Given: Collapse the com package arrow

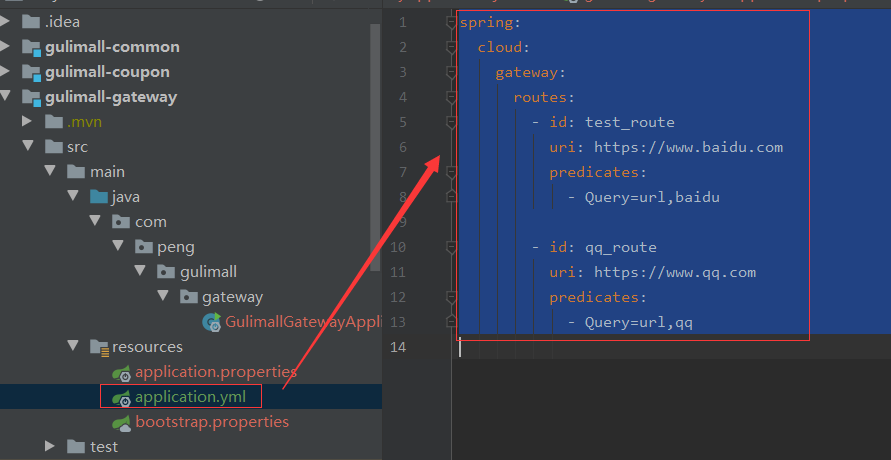Looking at the screenshot, I should (95, 221).
